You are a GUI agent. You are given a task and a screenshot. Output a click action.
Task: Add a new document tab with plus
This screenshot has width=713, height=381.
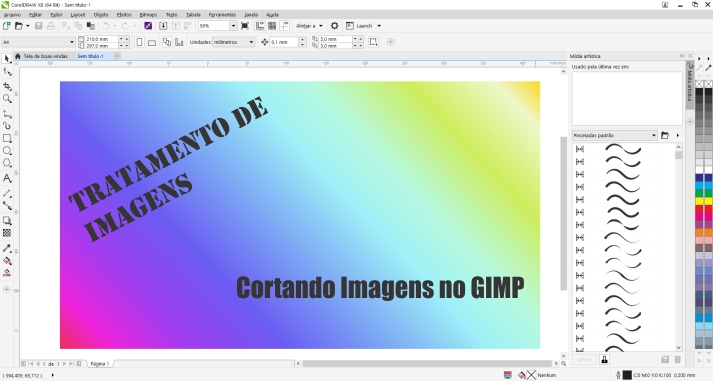click(x=117, y=56)
